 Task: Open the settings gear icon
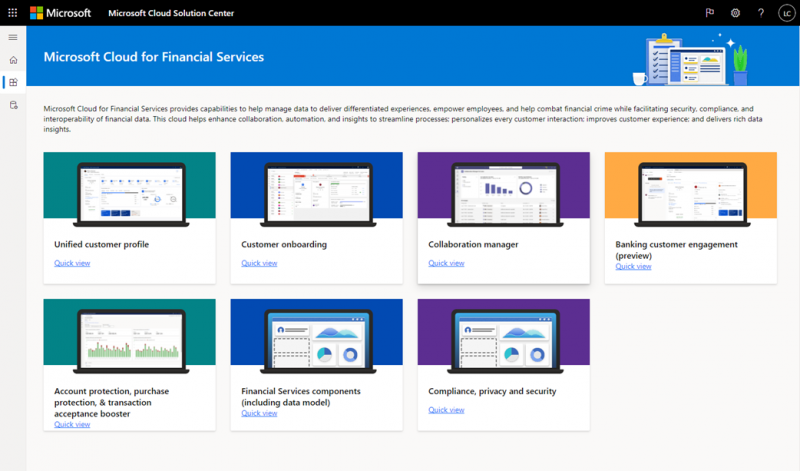(735, 13)
